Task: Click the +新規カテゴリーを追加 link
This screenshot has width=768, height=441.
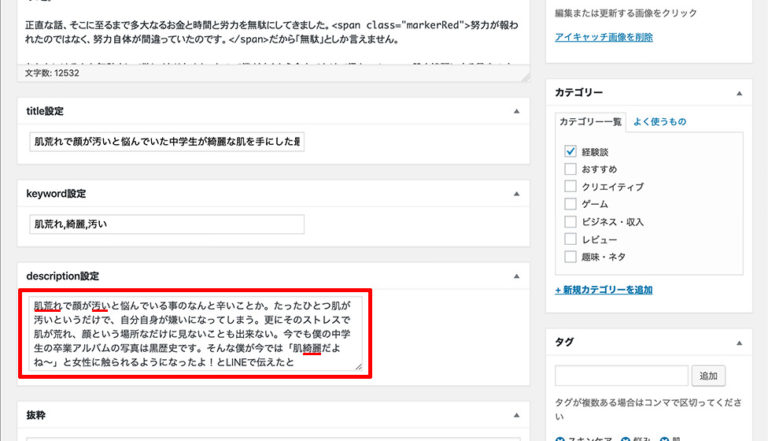Action: pyautogui.click(x=603, y=290)
